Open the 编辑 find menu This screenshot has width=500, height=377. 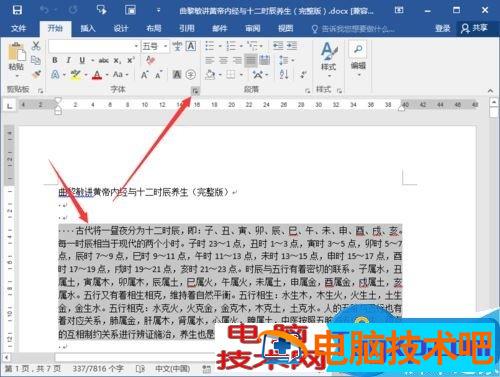(x=358, y=59)
